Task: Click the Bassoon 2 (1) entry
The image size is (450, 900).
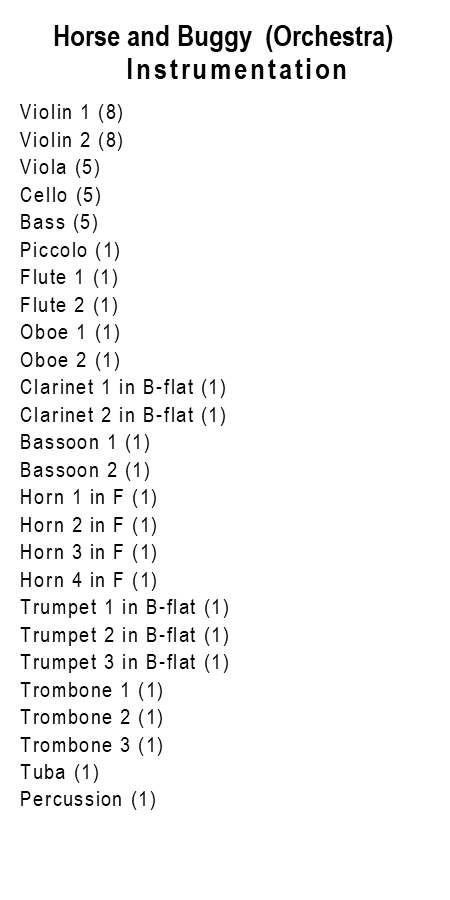Action: [x=85, y=470]
